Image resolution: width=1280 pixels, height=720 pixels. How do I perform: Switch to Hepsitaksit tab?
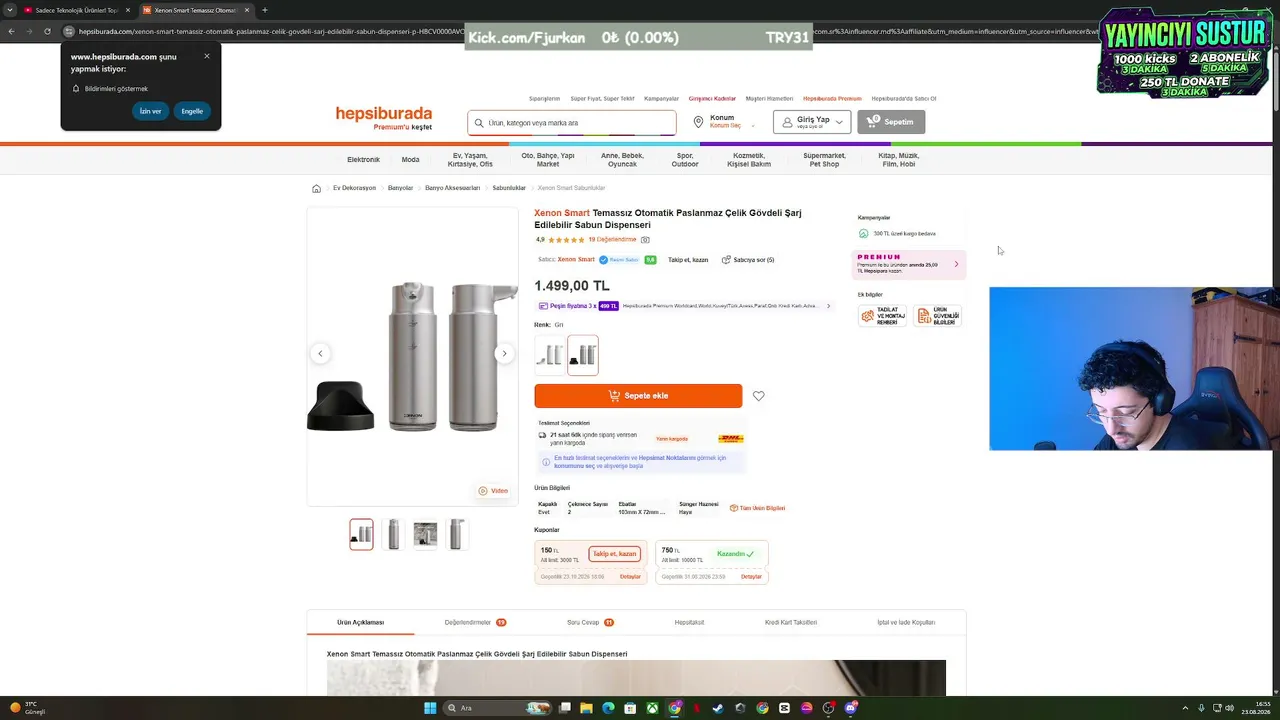coord(689,622)
